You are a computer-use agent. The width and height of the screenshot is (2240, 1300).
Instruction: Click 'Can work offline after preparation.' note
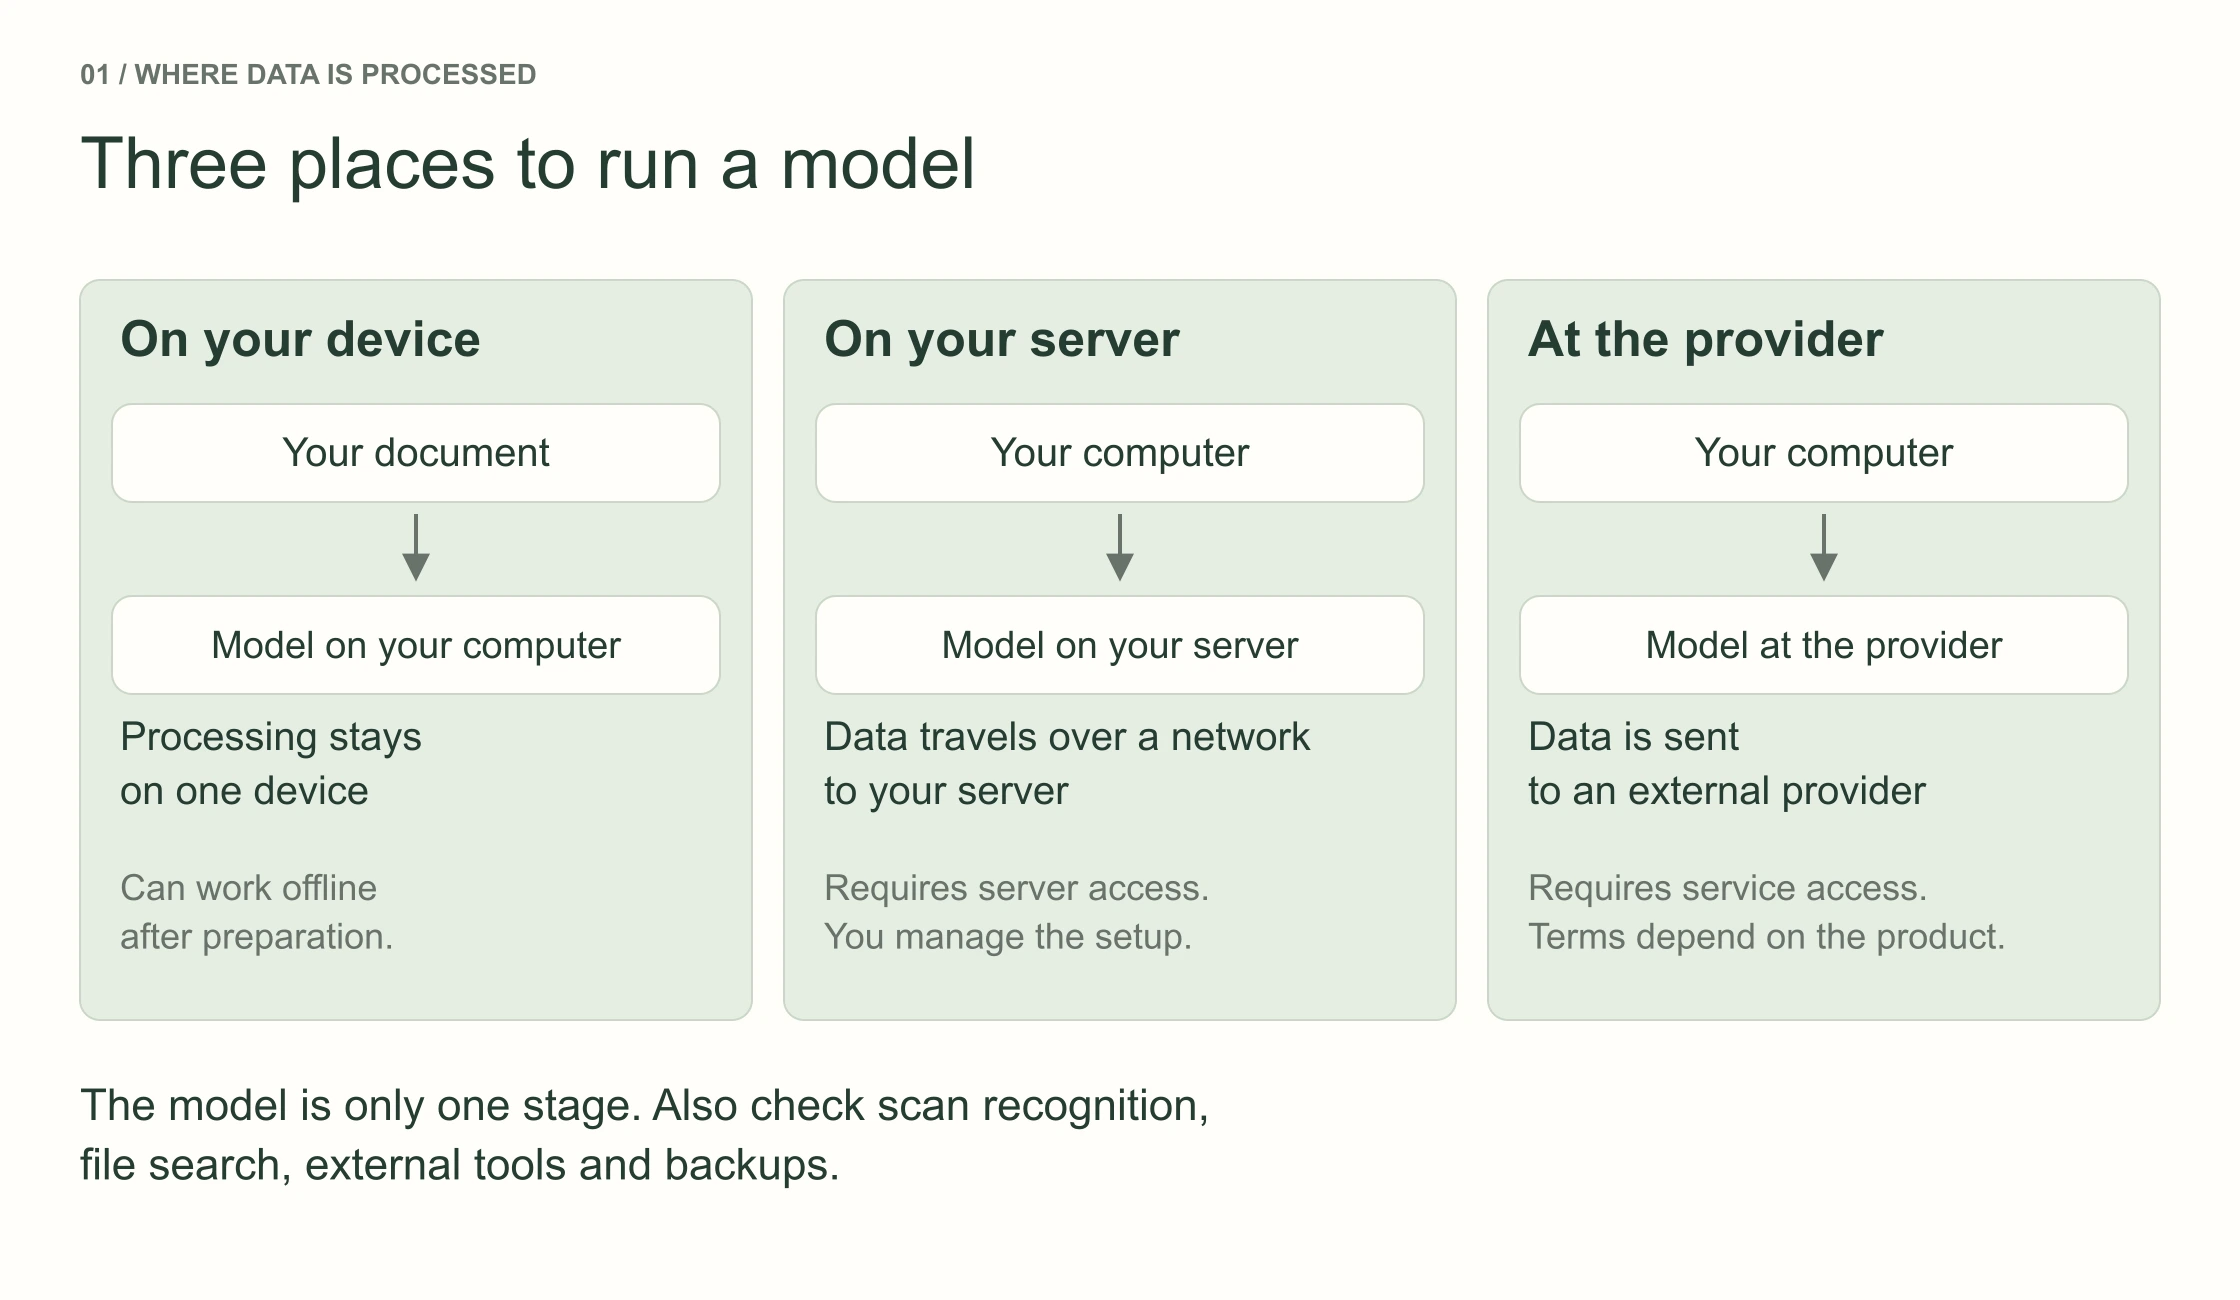pos(257,912)
